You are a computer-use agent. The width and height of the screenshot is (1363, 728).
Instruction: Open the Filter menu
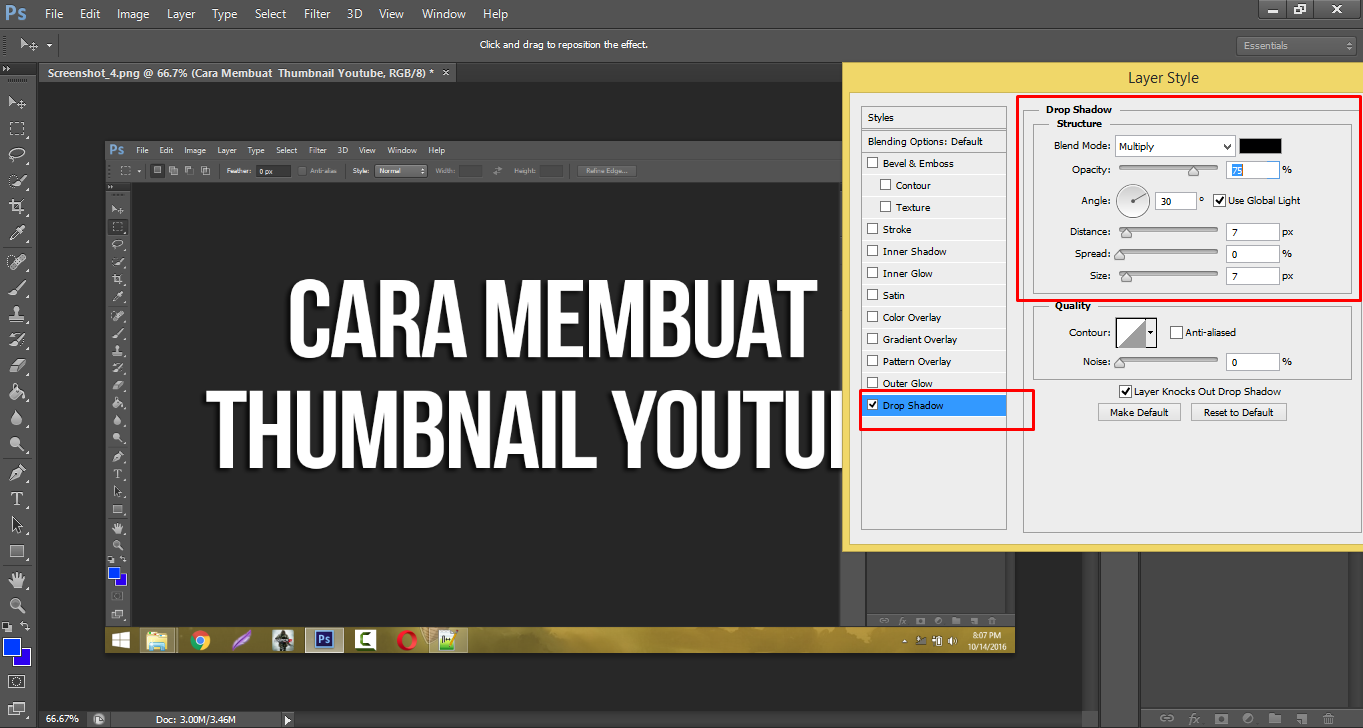[x=316, y=13]
